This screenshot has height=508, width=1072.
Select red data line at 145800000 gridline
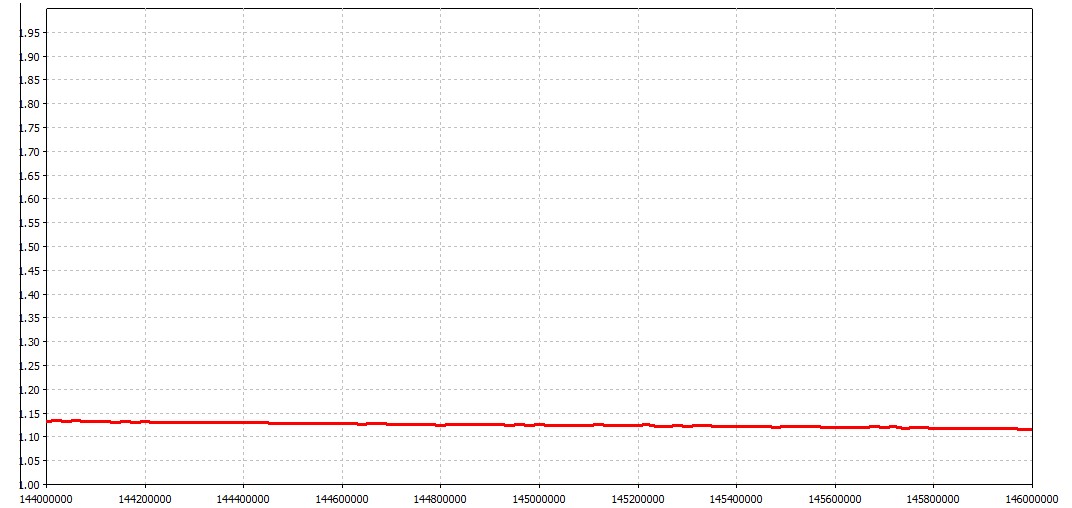click(x=933, y=428)
